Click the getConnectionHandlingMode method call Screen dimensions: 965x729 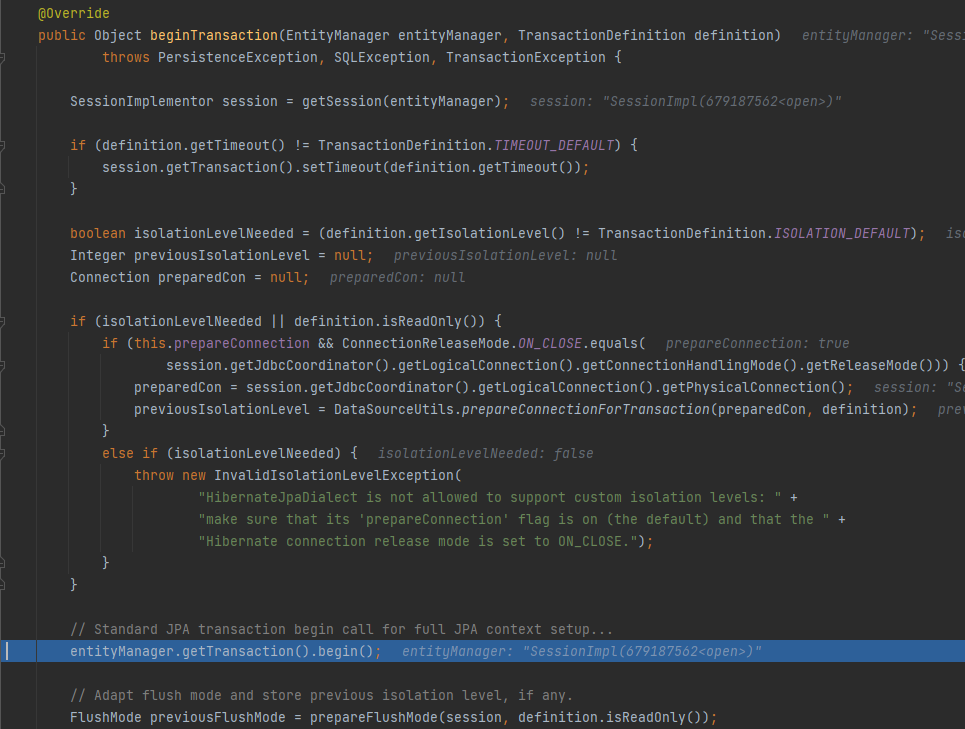(682, 366)
